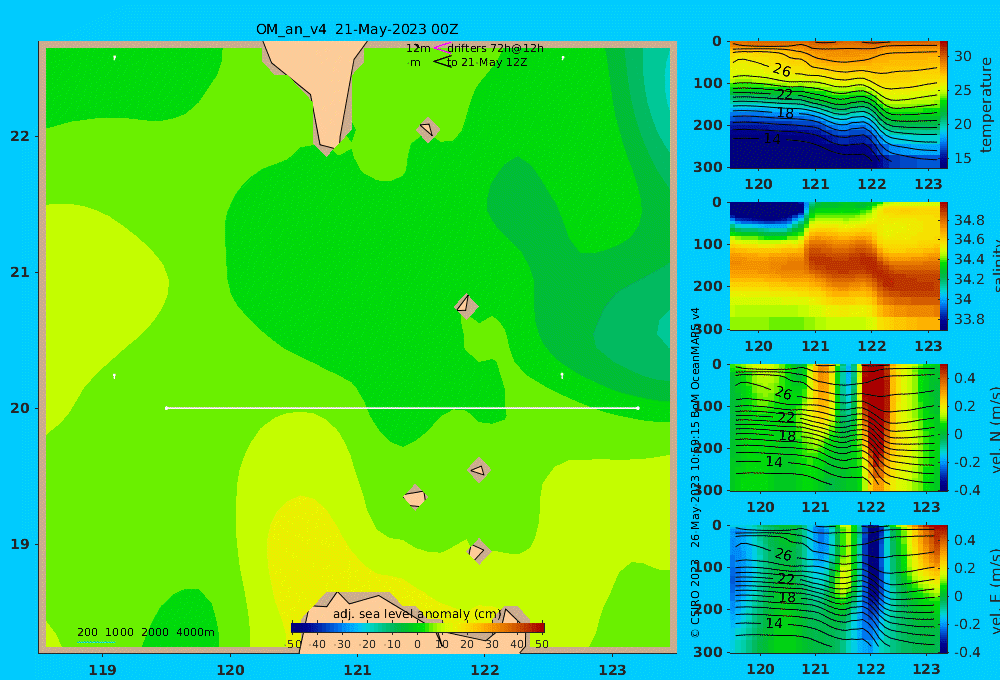Click the island near 18.95°N, 122°E
This screenshot has width=1000, height=680.
pos(478,551)
